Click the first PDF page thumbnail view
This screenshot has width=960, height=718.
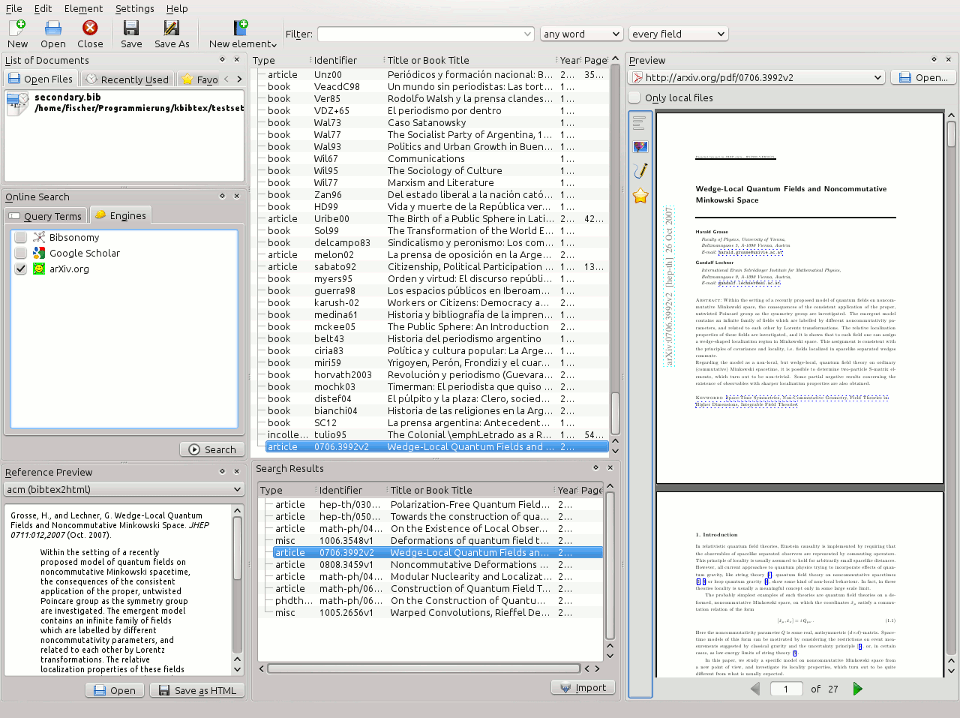(800, 298)
